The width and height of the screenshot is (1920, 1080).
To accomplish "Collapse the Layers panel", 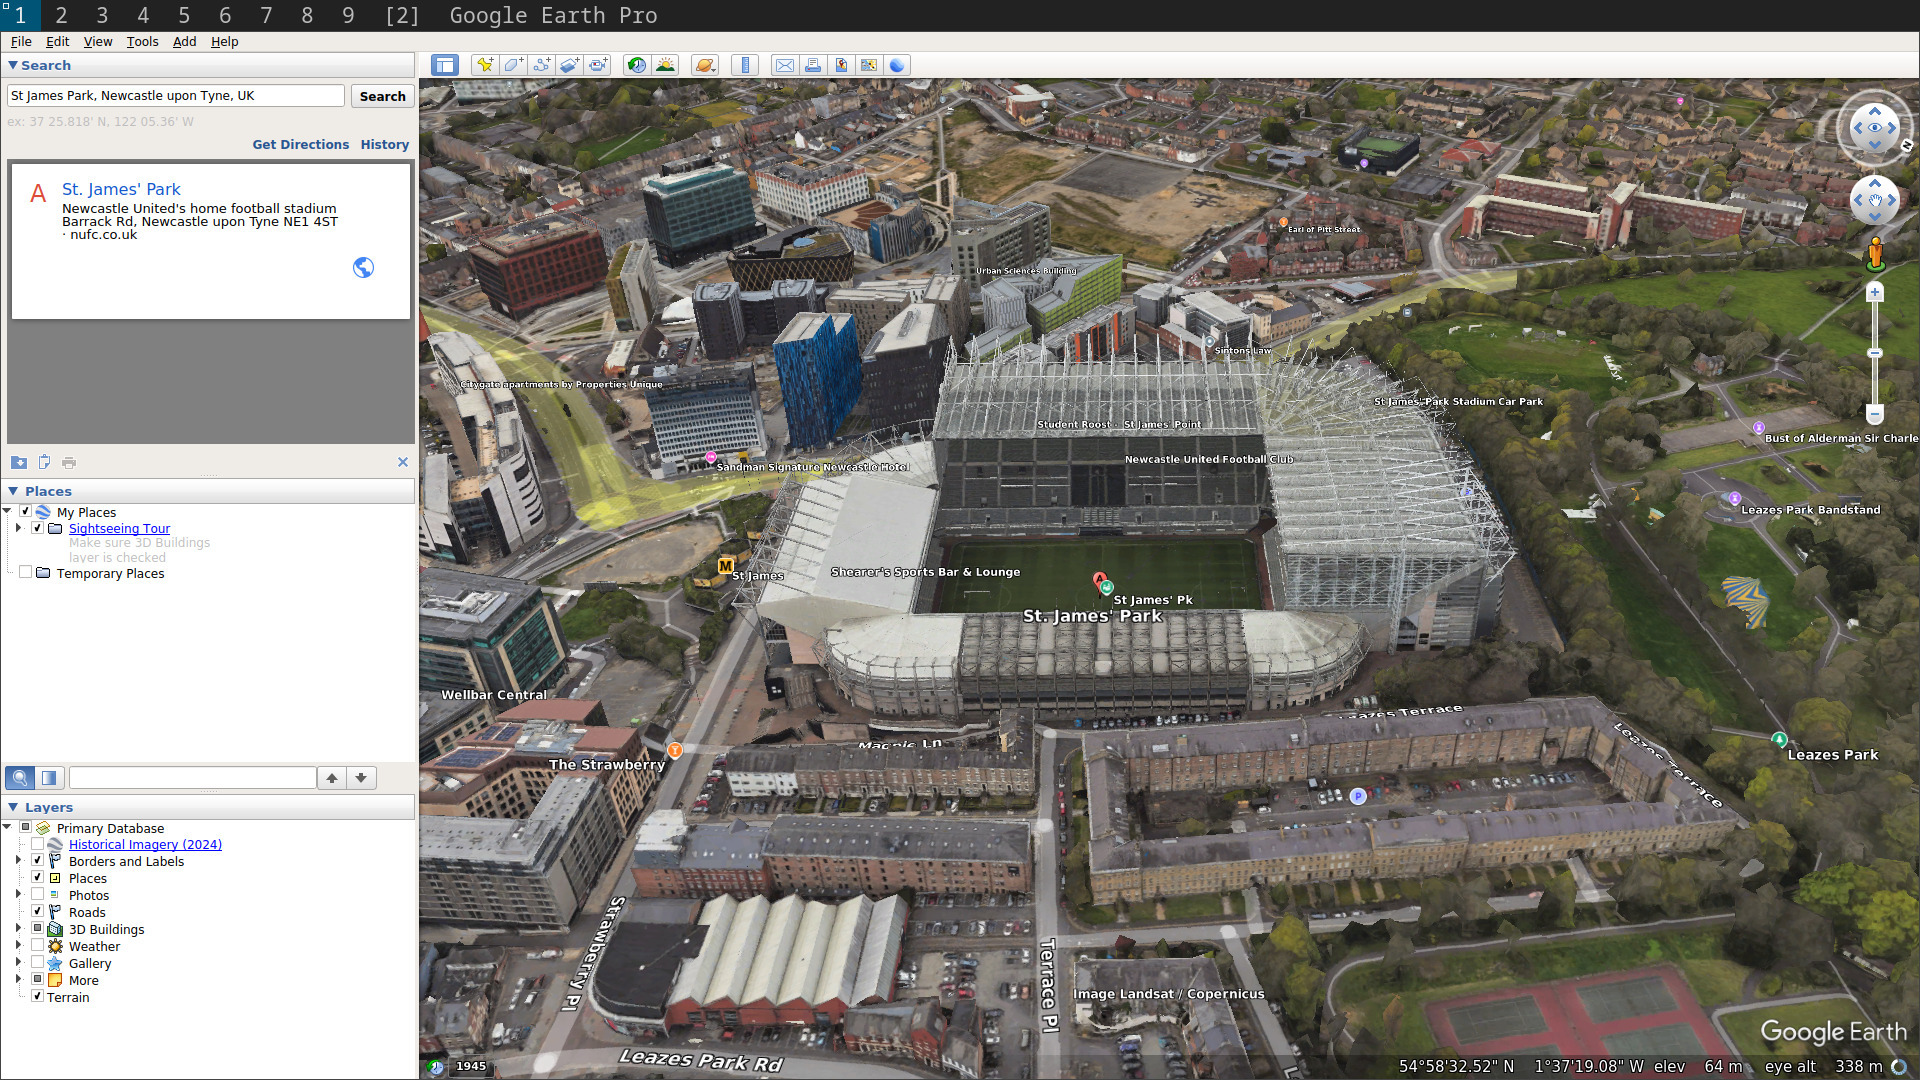I will (13, 807).
